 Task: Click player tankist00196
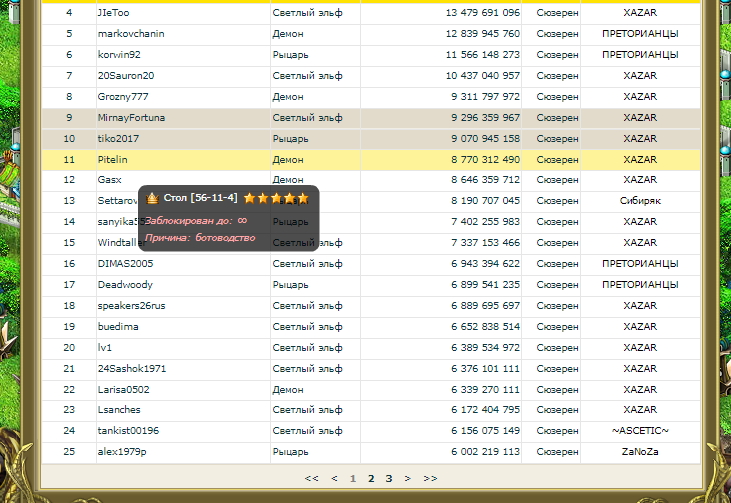coord(128,431)
